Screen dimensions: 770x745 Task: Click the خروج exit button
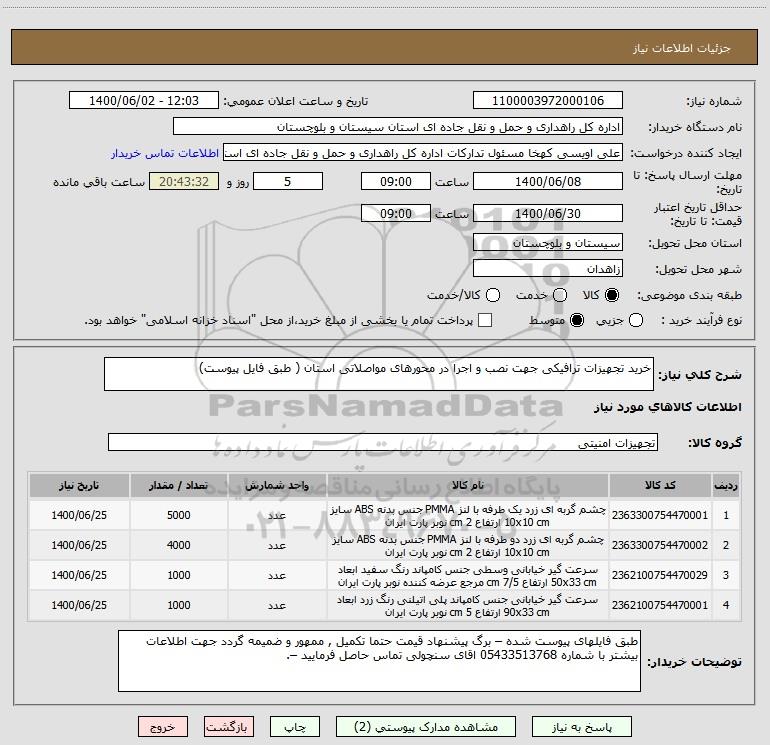coord(163,727)
